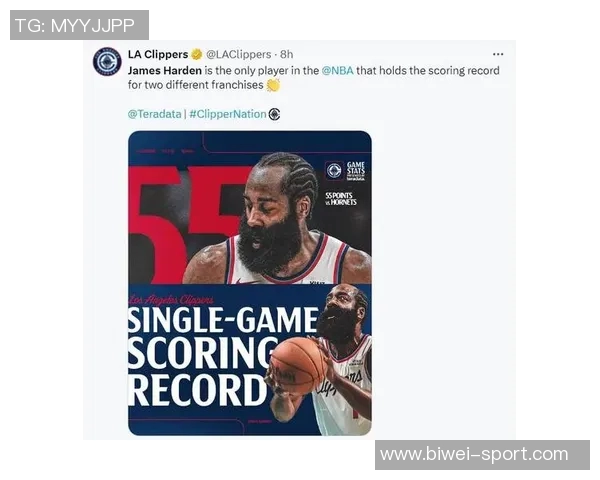Click the LA Clippers display name
The image size is (600, 480).
[158, 54]
